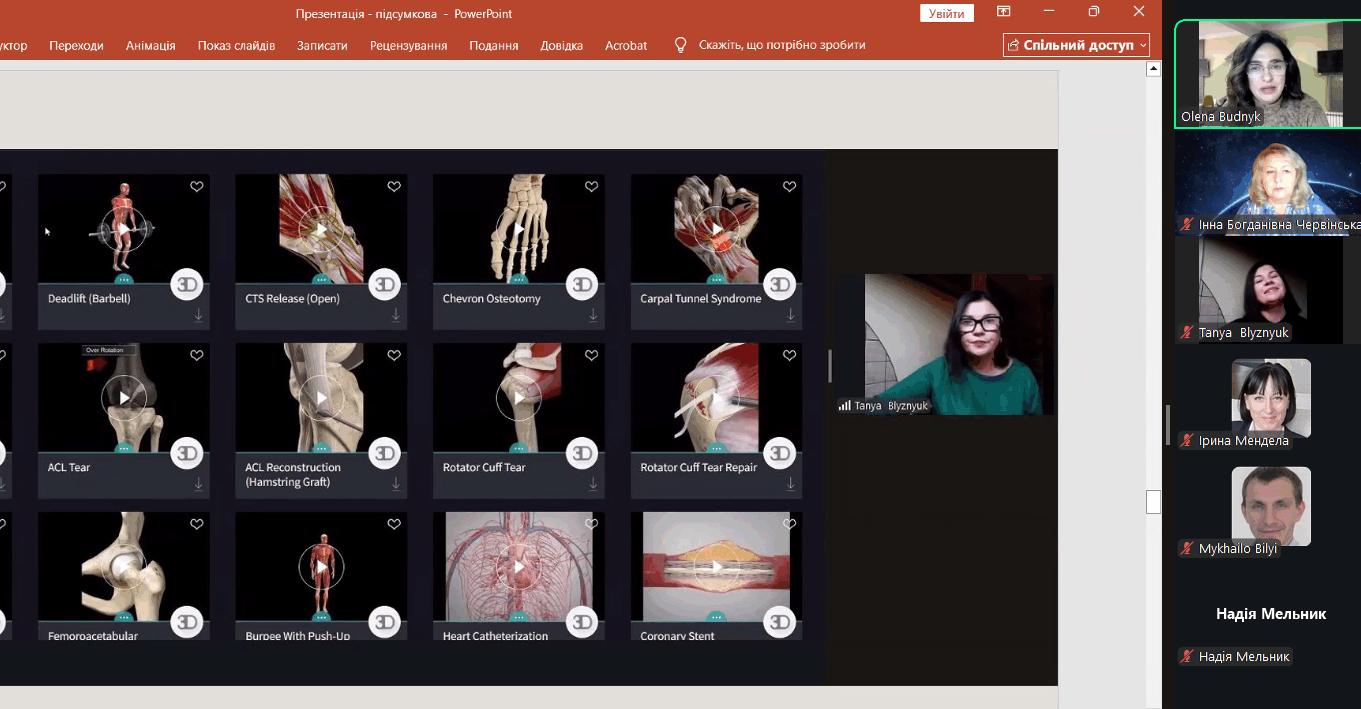Click download arrow on Carpal Tunnel Syndrome card

point(790,314)
